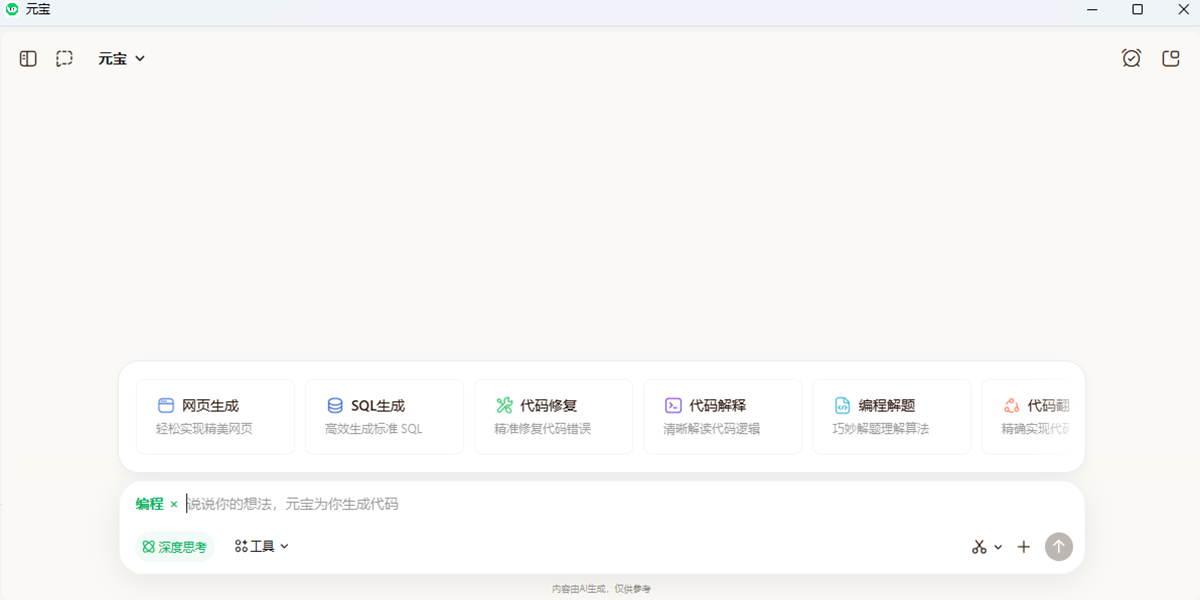Viewport: 1200px width, 600px height.
Task: Select the 代码解释 card
Action: pos(722,417)
